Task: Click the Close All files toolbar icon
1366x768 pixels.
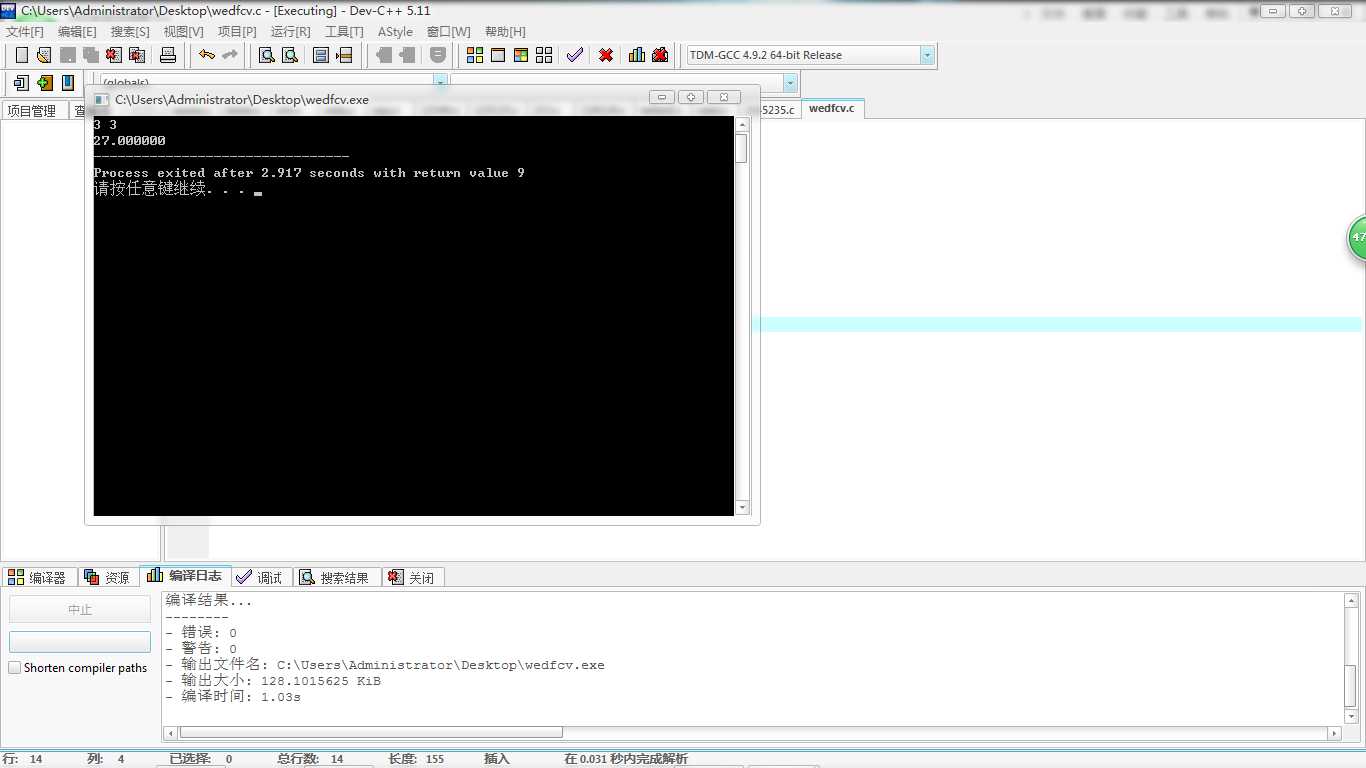Action: click(137, 55)
